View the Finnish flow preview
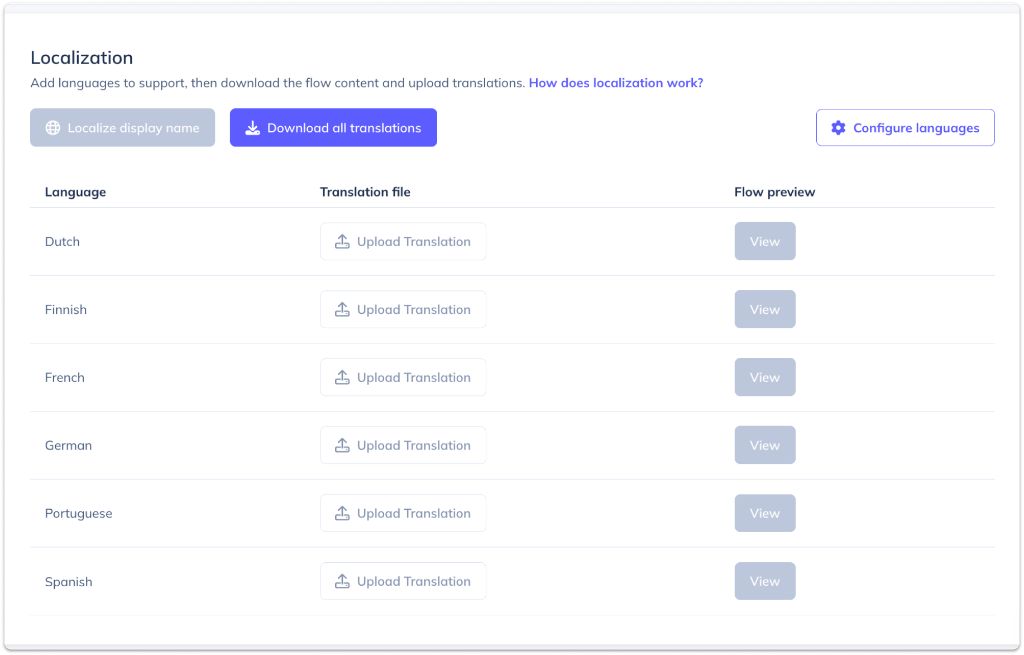Screen dimensions: 1024x655 click(764, 310)
